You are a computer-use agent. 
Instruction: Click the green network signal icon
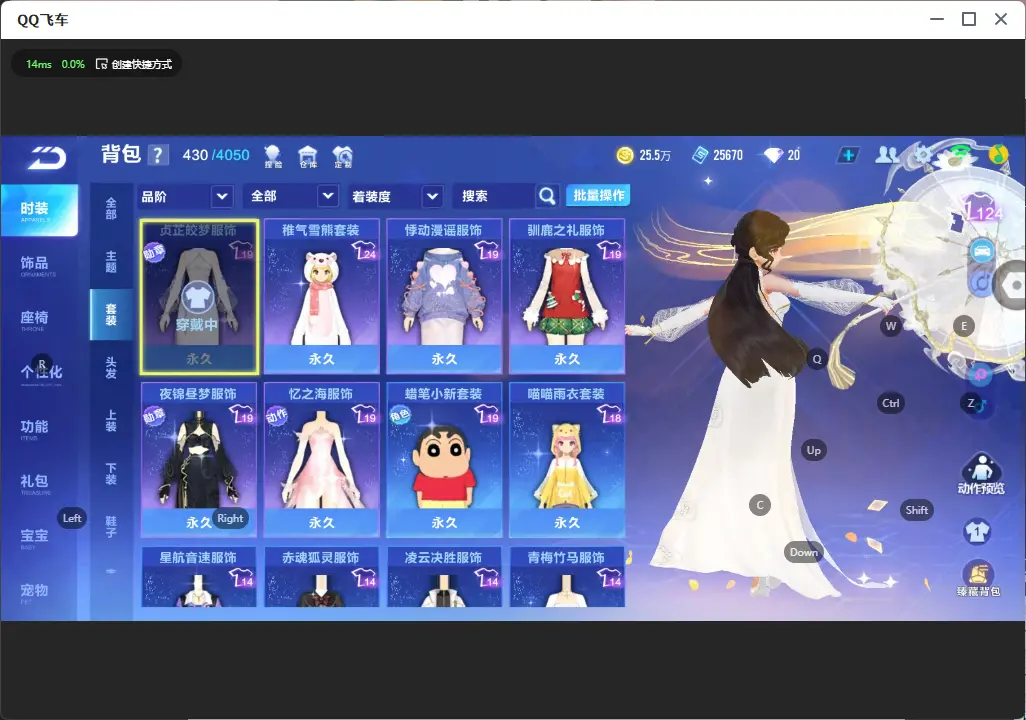[961, 154]
